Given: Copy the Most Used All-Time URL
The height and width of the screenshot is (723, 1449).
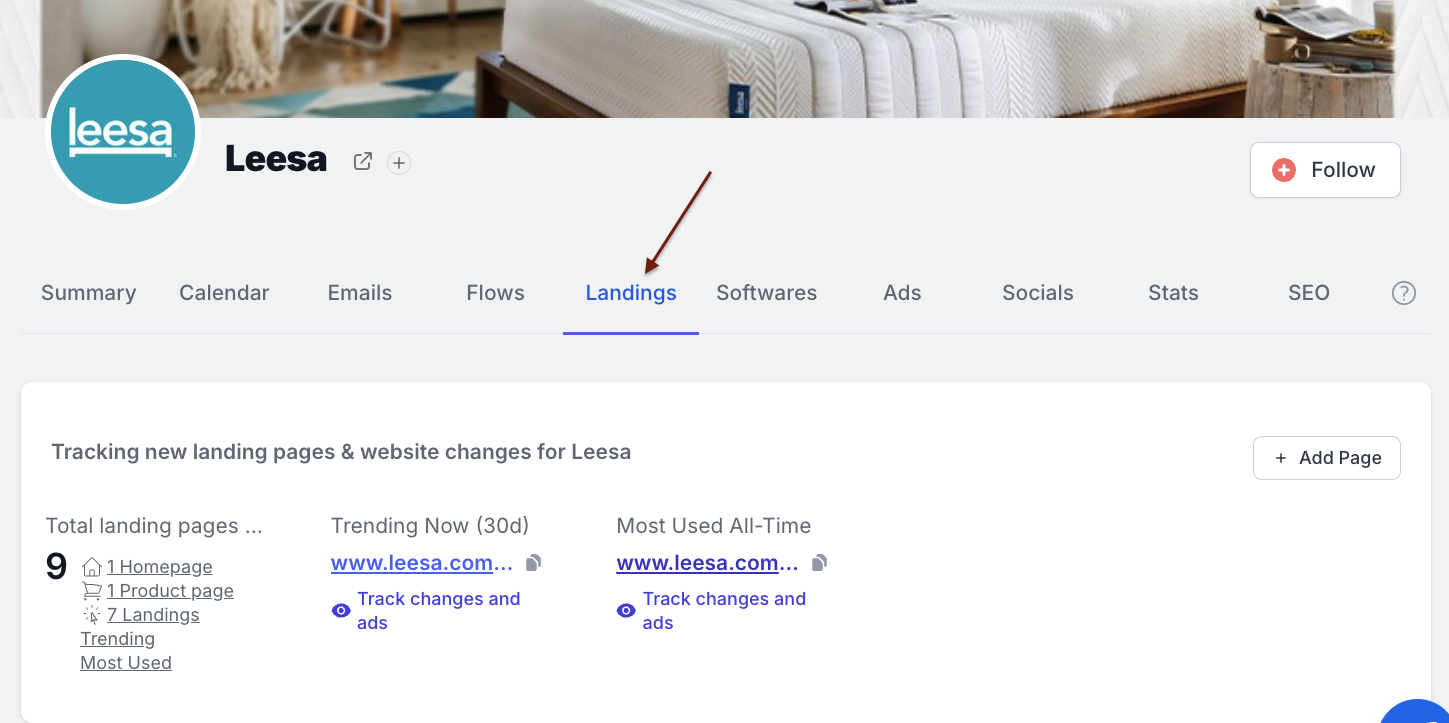Looking at the screenshot, I should click(820, 563).
